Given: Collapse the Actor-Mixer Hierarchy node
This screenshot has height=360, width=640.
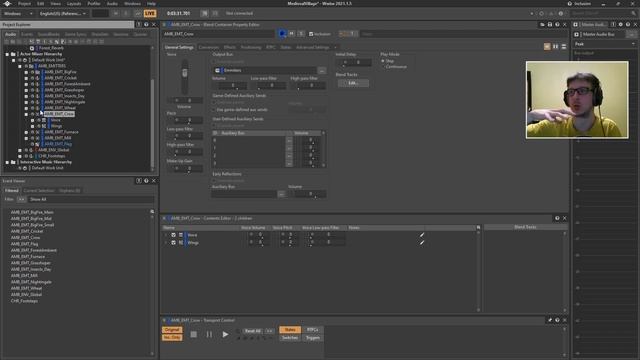Looking at the screenshot, I should (x=7, y=54).
